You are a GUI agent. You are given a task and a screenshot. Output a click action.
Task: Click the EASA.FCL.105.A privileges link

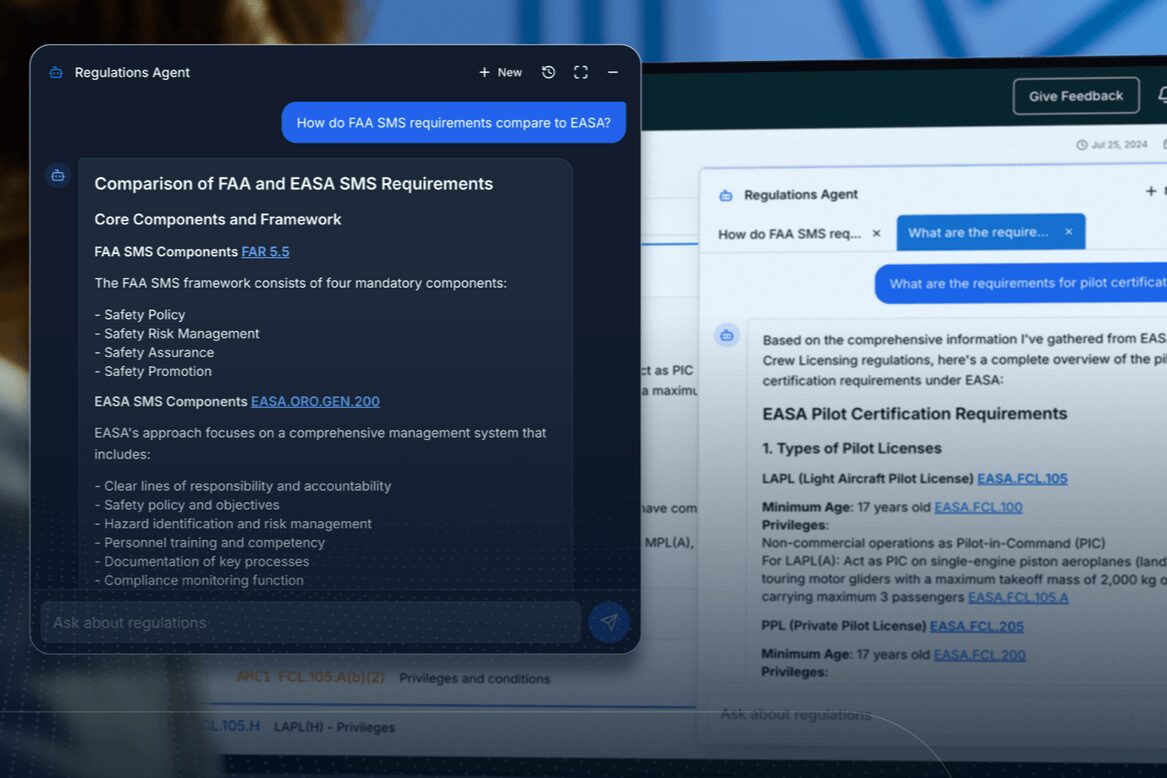(1019, 597)
